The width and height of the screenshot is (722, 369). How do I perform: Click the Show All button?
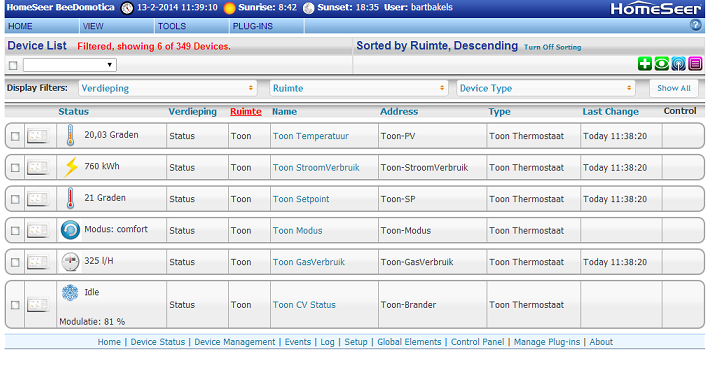point(674,88)
